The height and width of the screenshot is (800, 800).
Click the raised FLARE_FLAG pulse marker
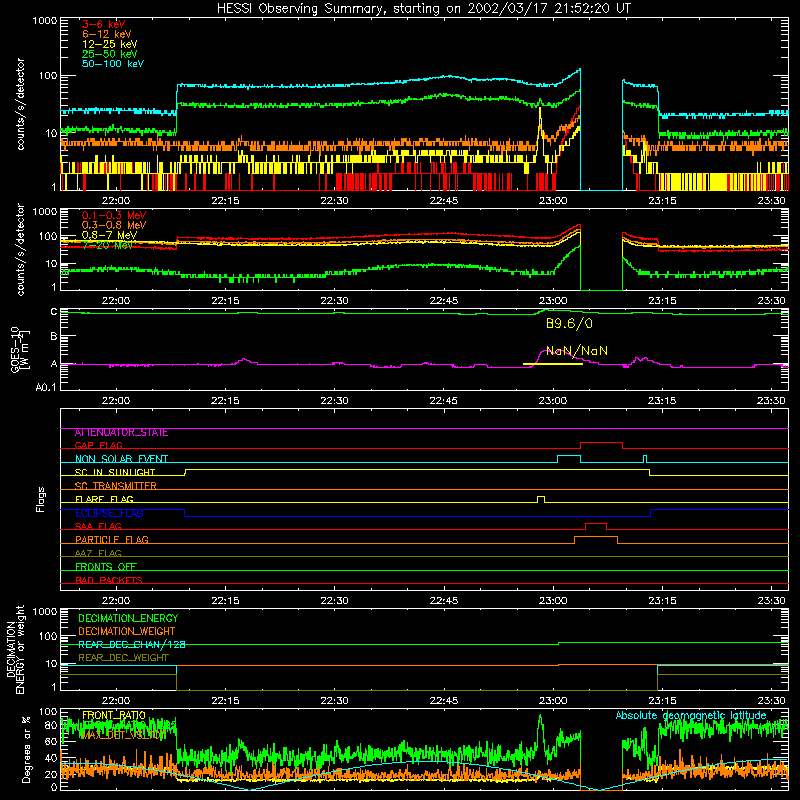coord(541,498)
